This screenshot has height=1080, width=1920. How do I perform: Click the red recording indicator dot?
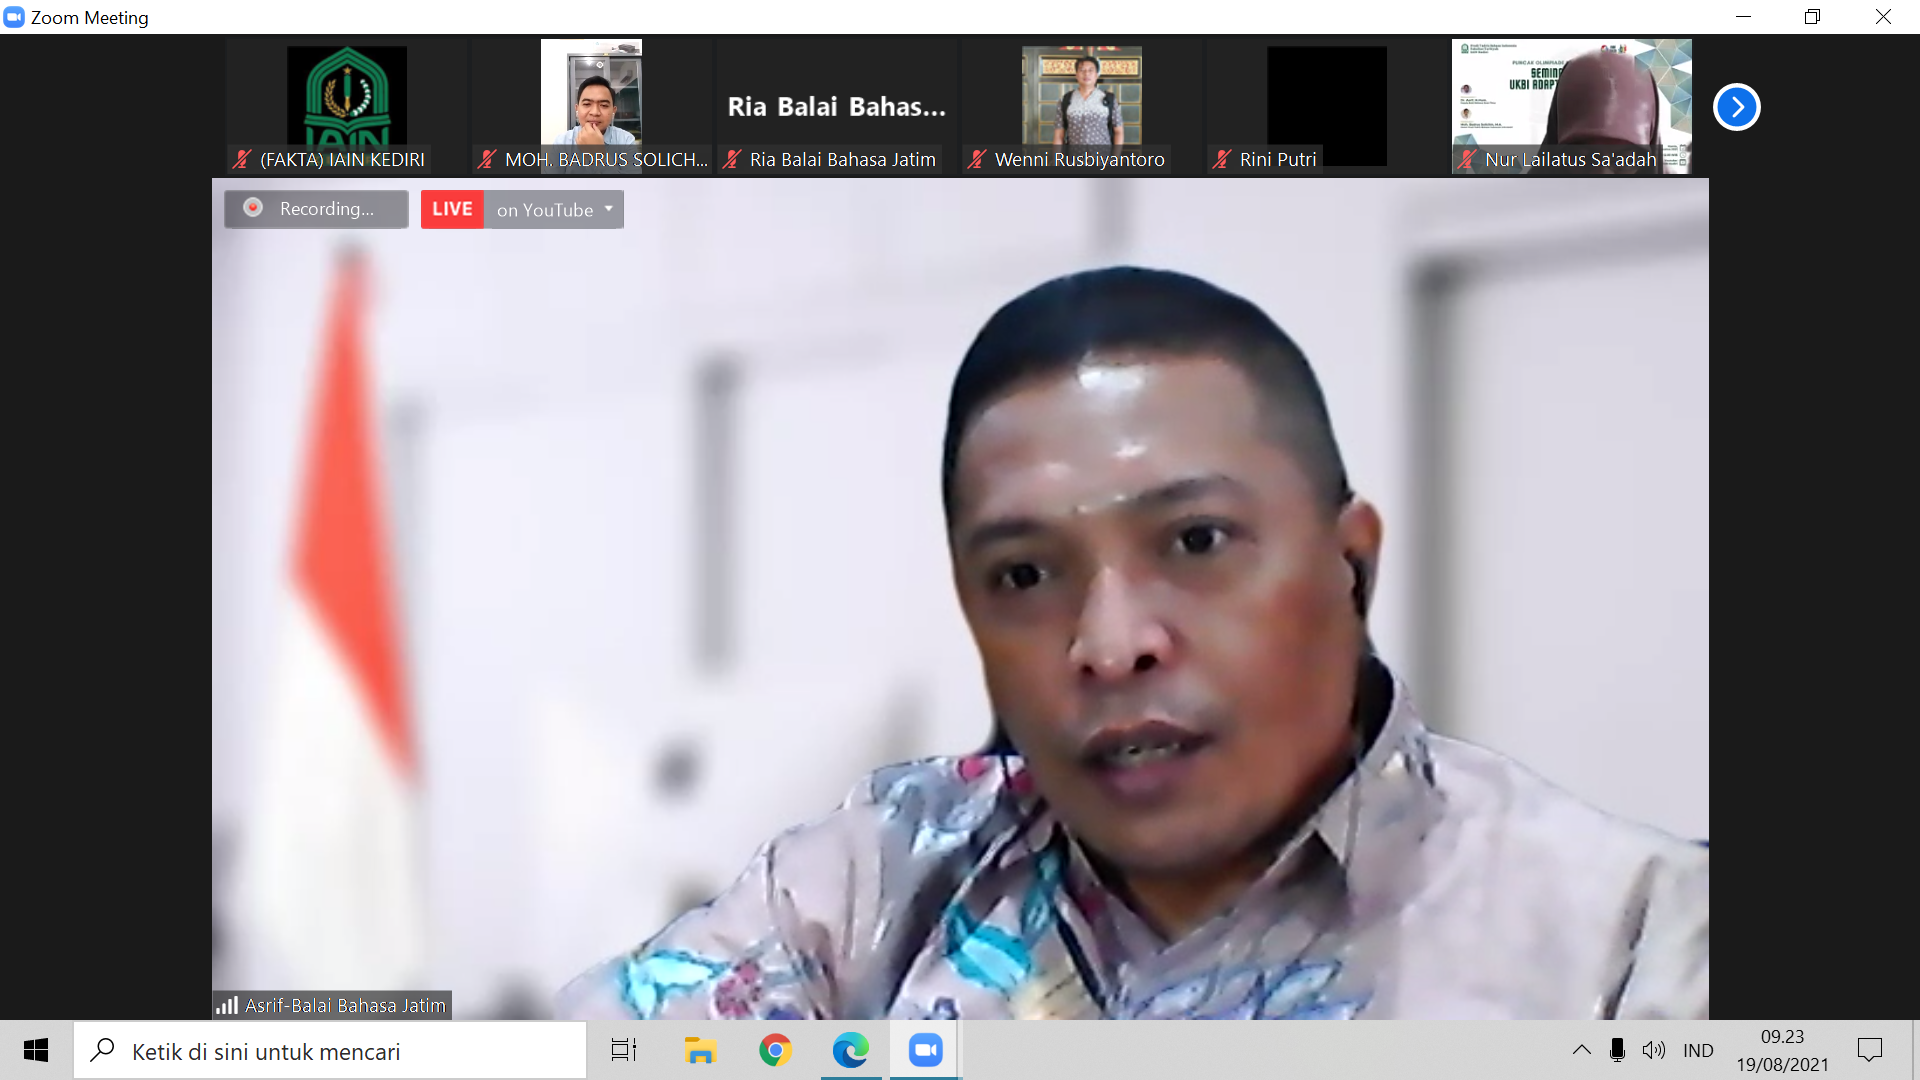253,208
